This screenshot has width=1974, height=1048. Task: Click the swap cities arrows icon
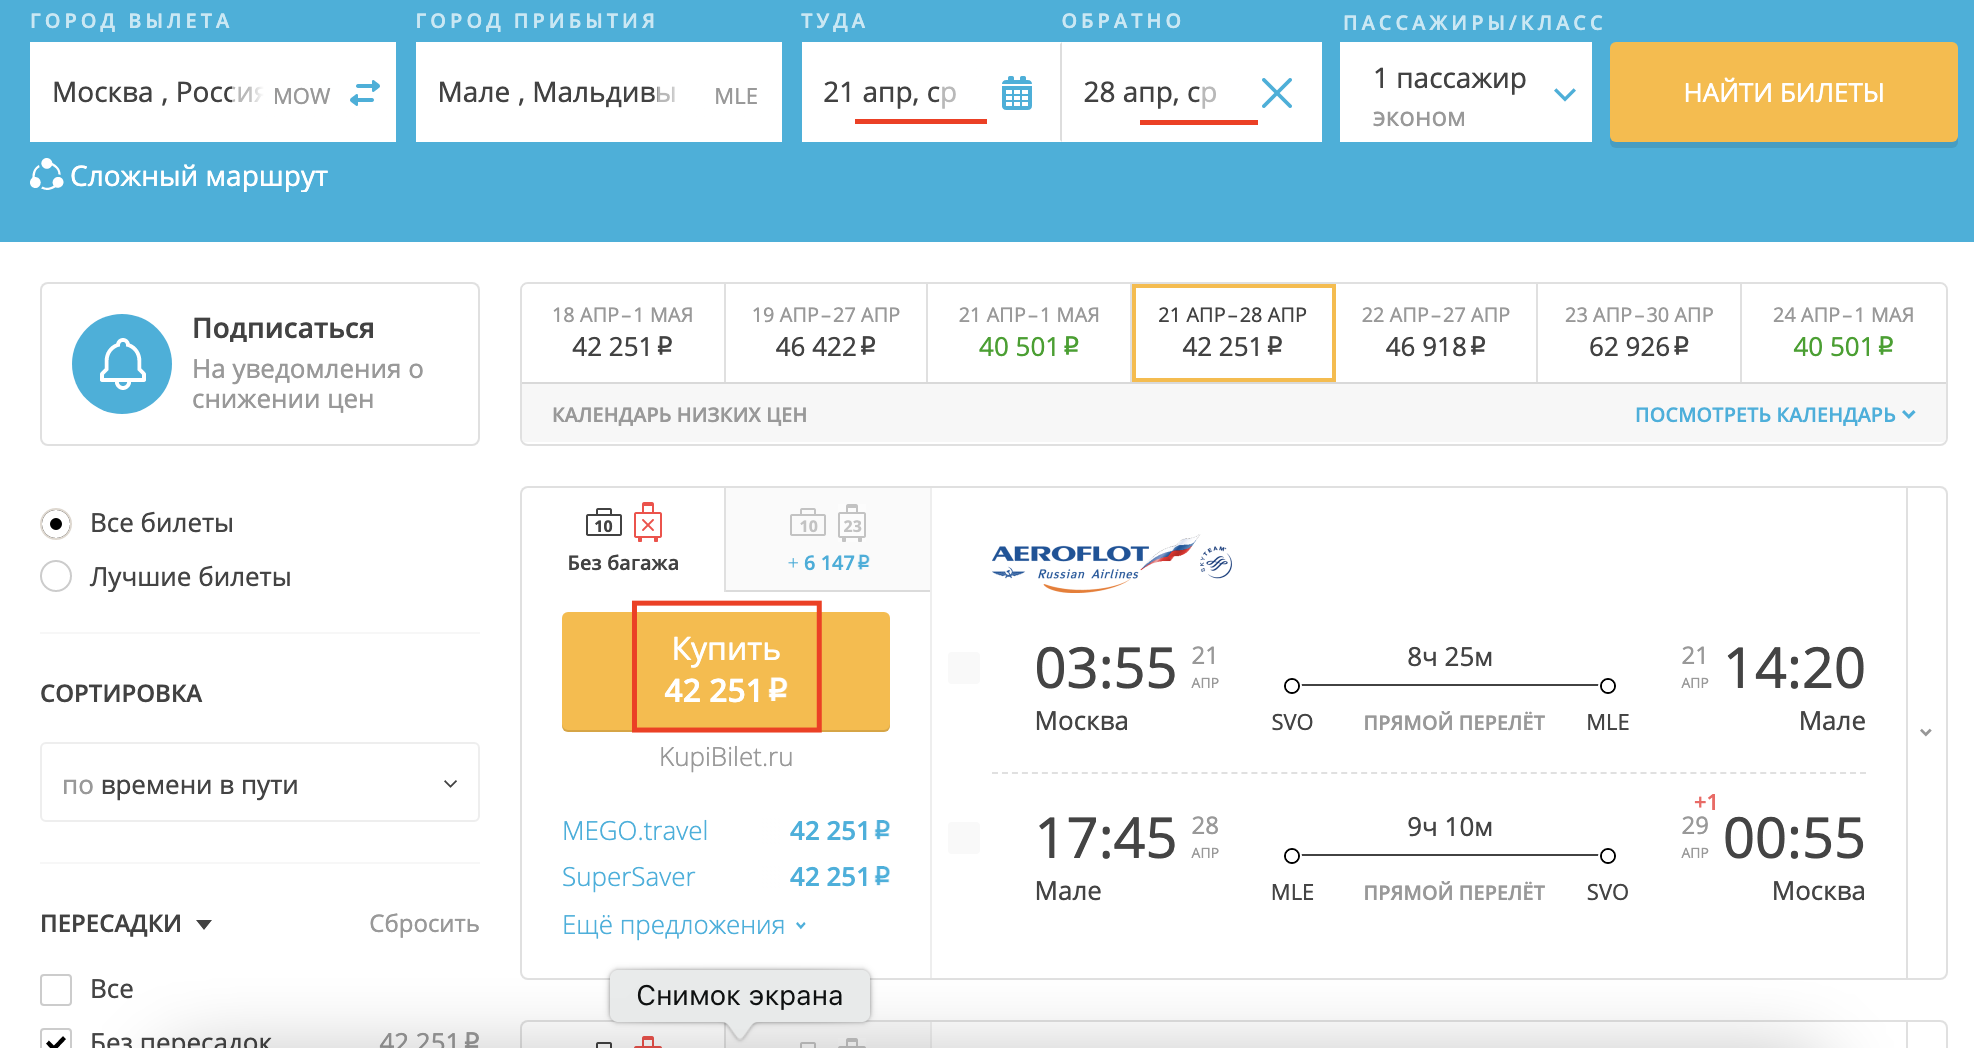[x=365, y=93]
